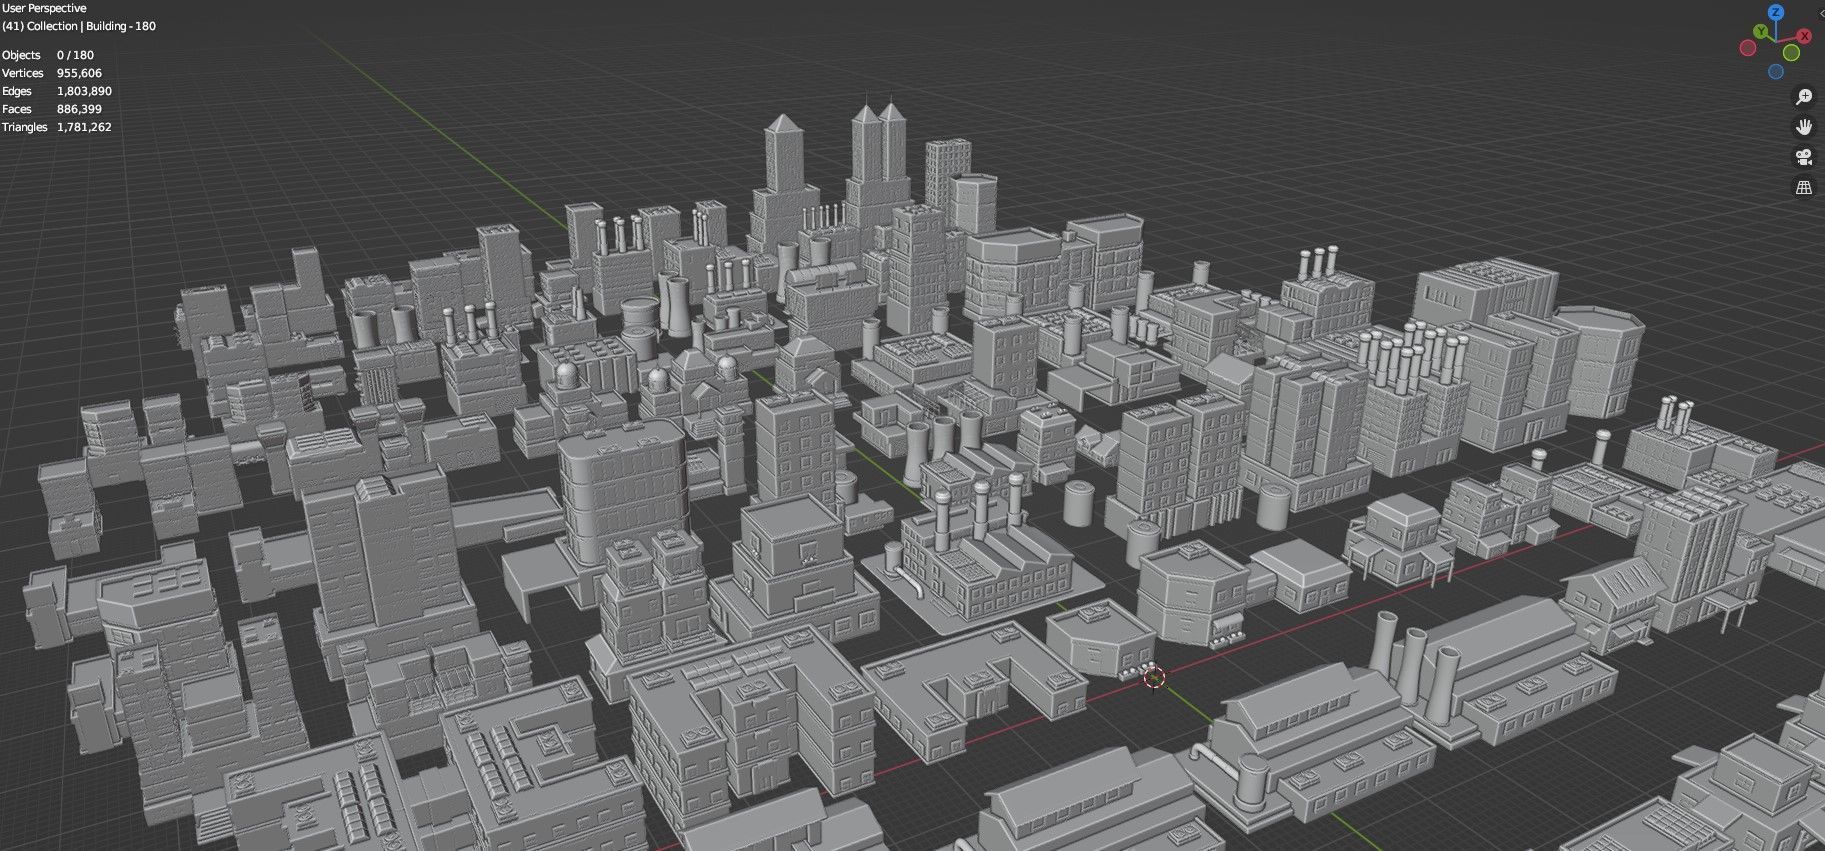This screenshot has width=1825, height=851.
Task: Switch perspective/orthographic with grid icon
Action: [1804, 187]
